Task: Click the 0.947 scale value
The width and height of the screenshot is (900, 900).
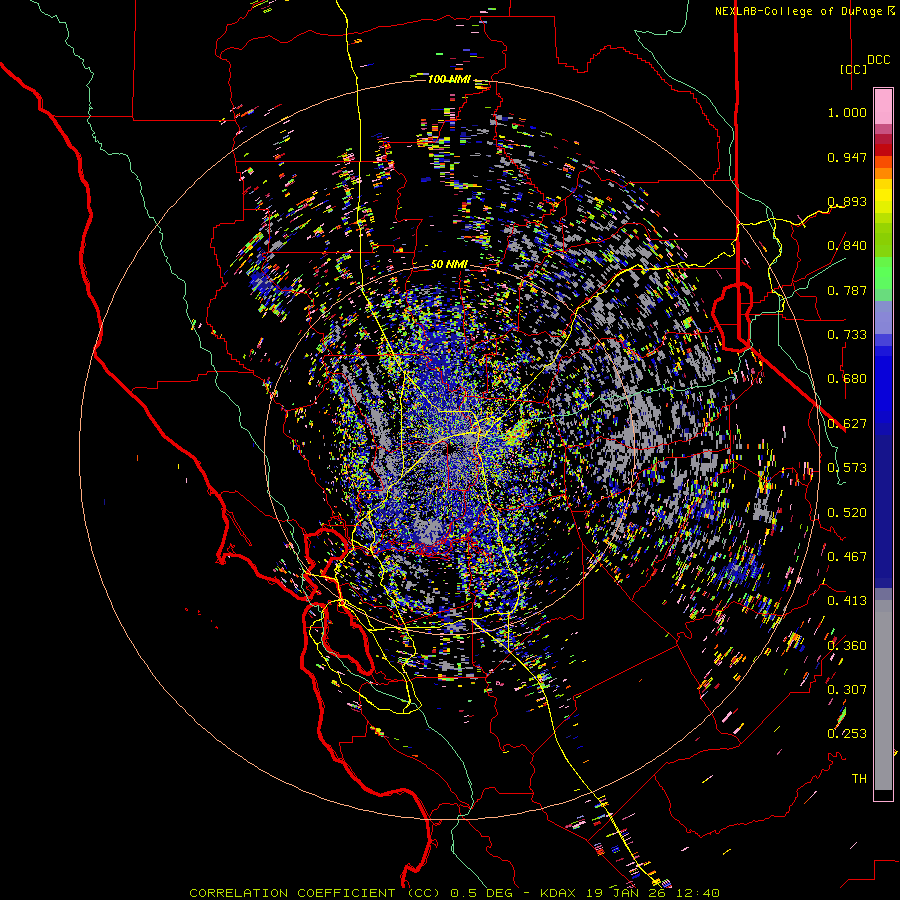Action: tap(847, 157)
